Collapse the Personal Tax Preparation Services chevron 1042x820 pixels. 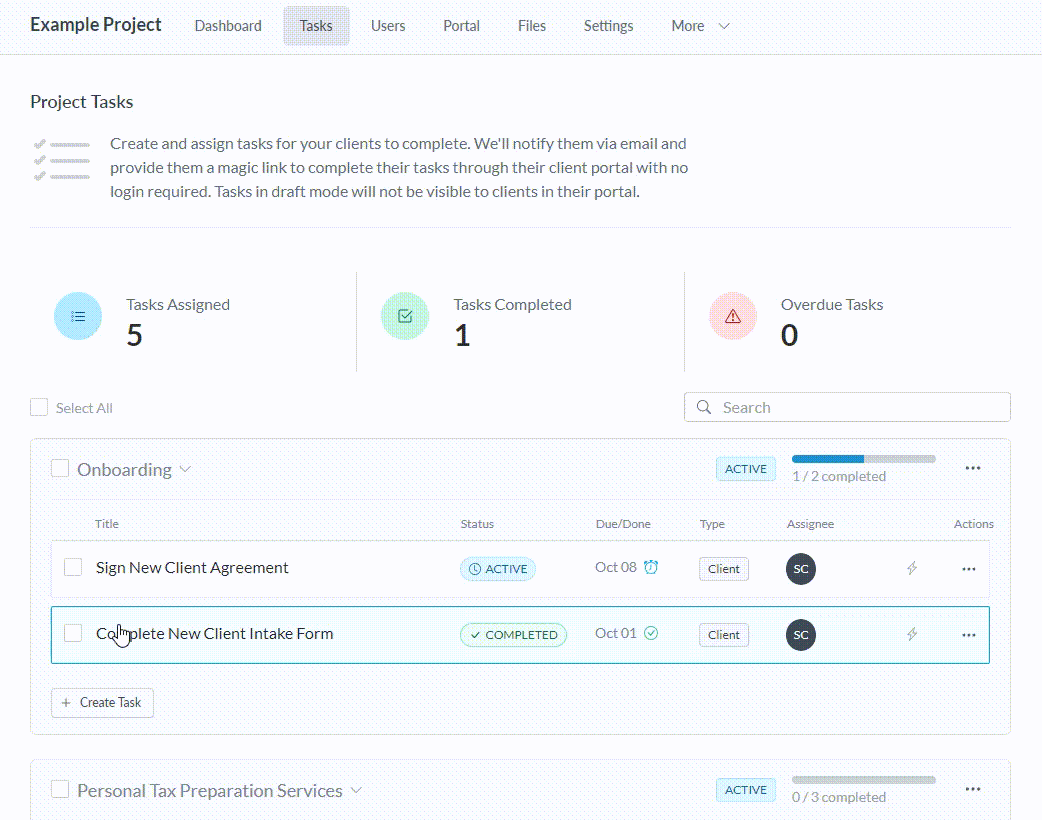click(356, 790)
